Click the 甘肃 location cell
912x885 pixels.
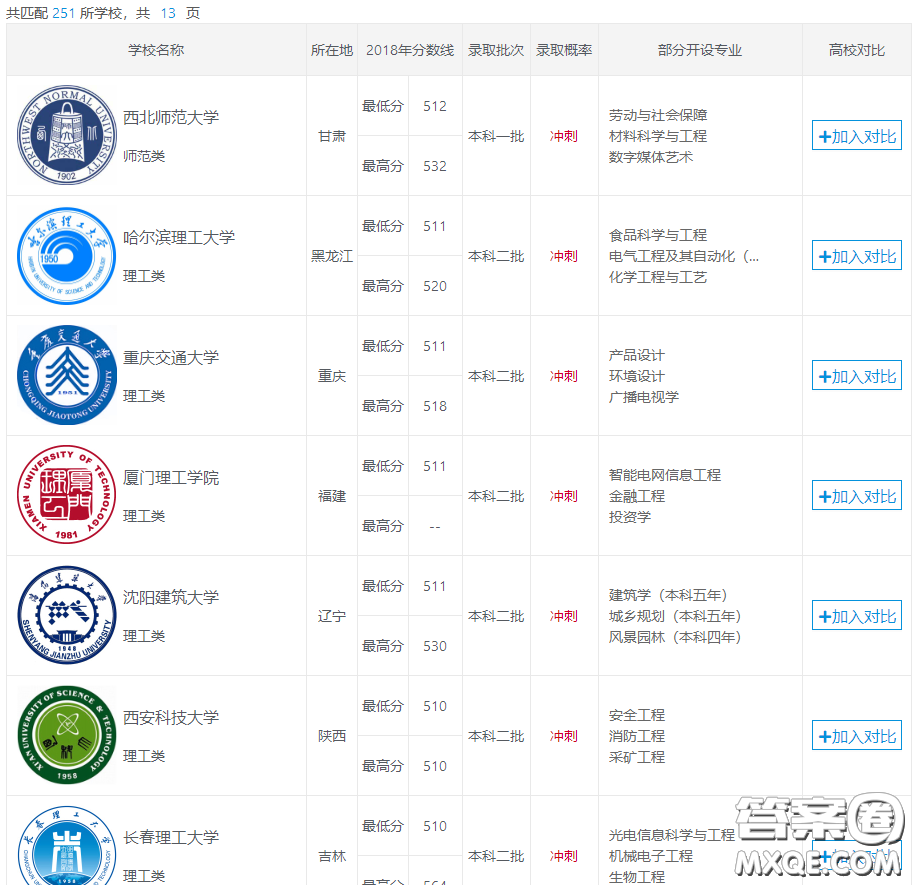tap(332, 136)
